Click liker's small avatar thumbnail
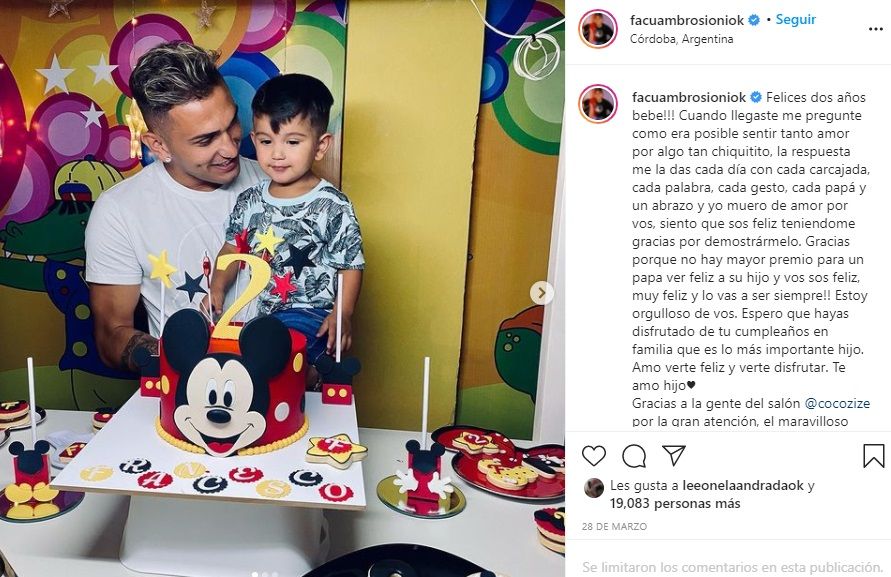Viewport: 891px width, 577px height. pyautogui.click(x=594, y=488)
